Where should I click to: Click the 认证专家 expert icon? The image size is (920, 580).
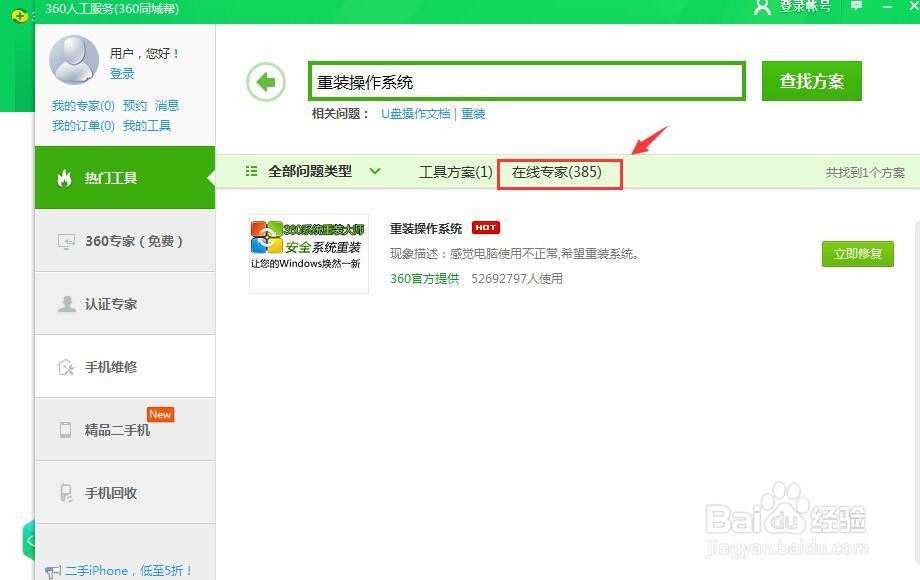66,303
